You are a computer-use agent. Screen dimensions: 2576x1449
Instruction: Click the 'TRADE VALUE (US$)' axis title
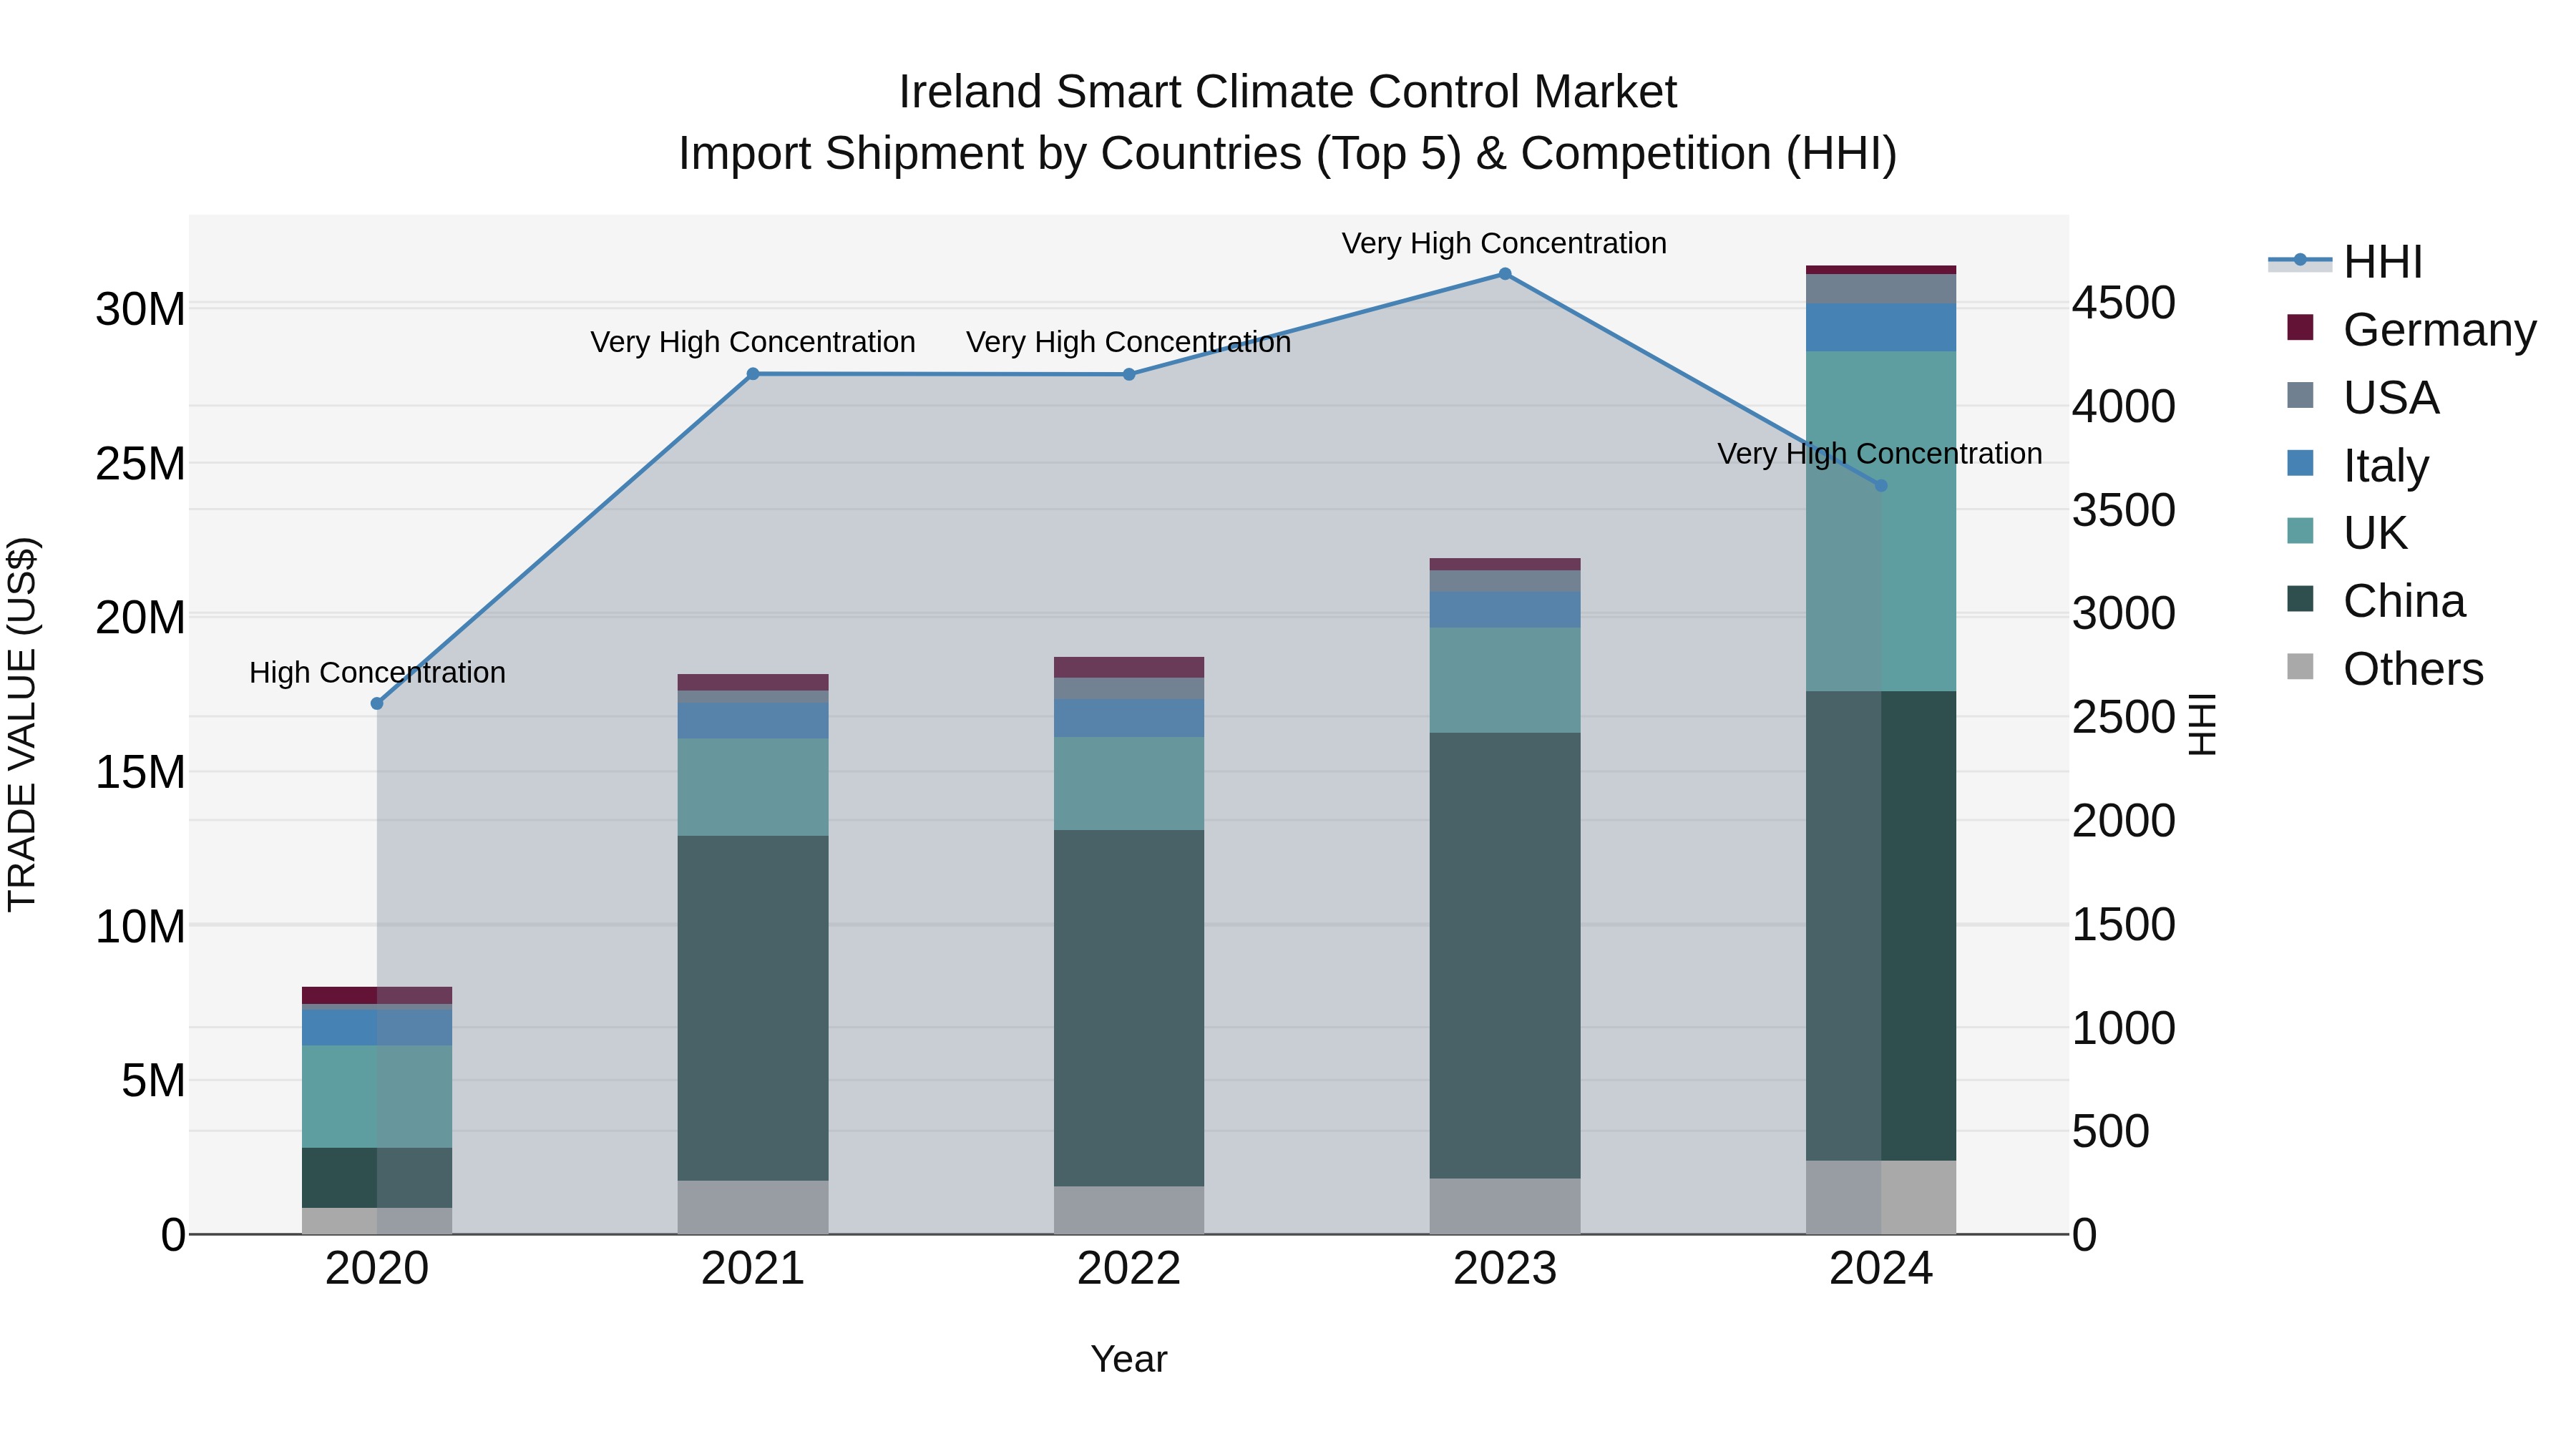point(22,724)
